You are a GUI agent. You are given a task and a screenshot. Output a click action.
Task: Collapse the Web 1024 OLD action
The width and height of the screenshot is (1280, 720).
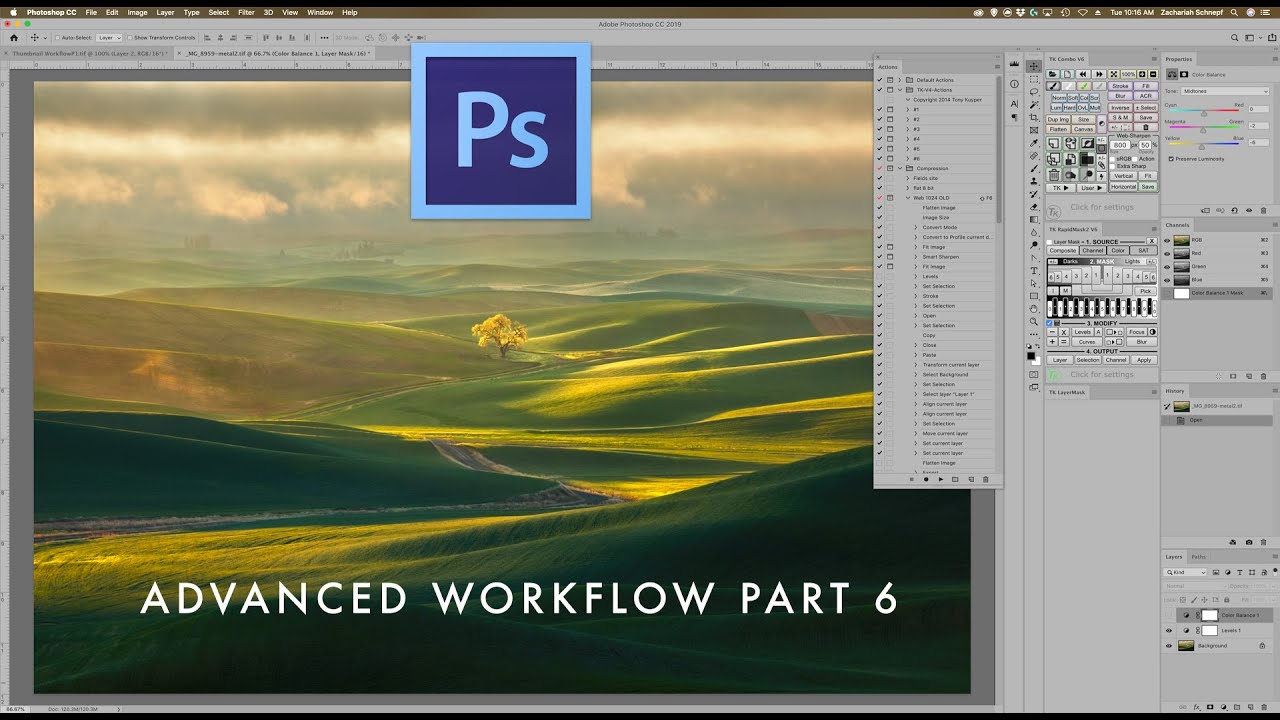(x=908, y=198)
